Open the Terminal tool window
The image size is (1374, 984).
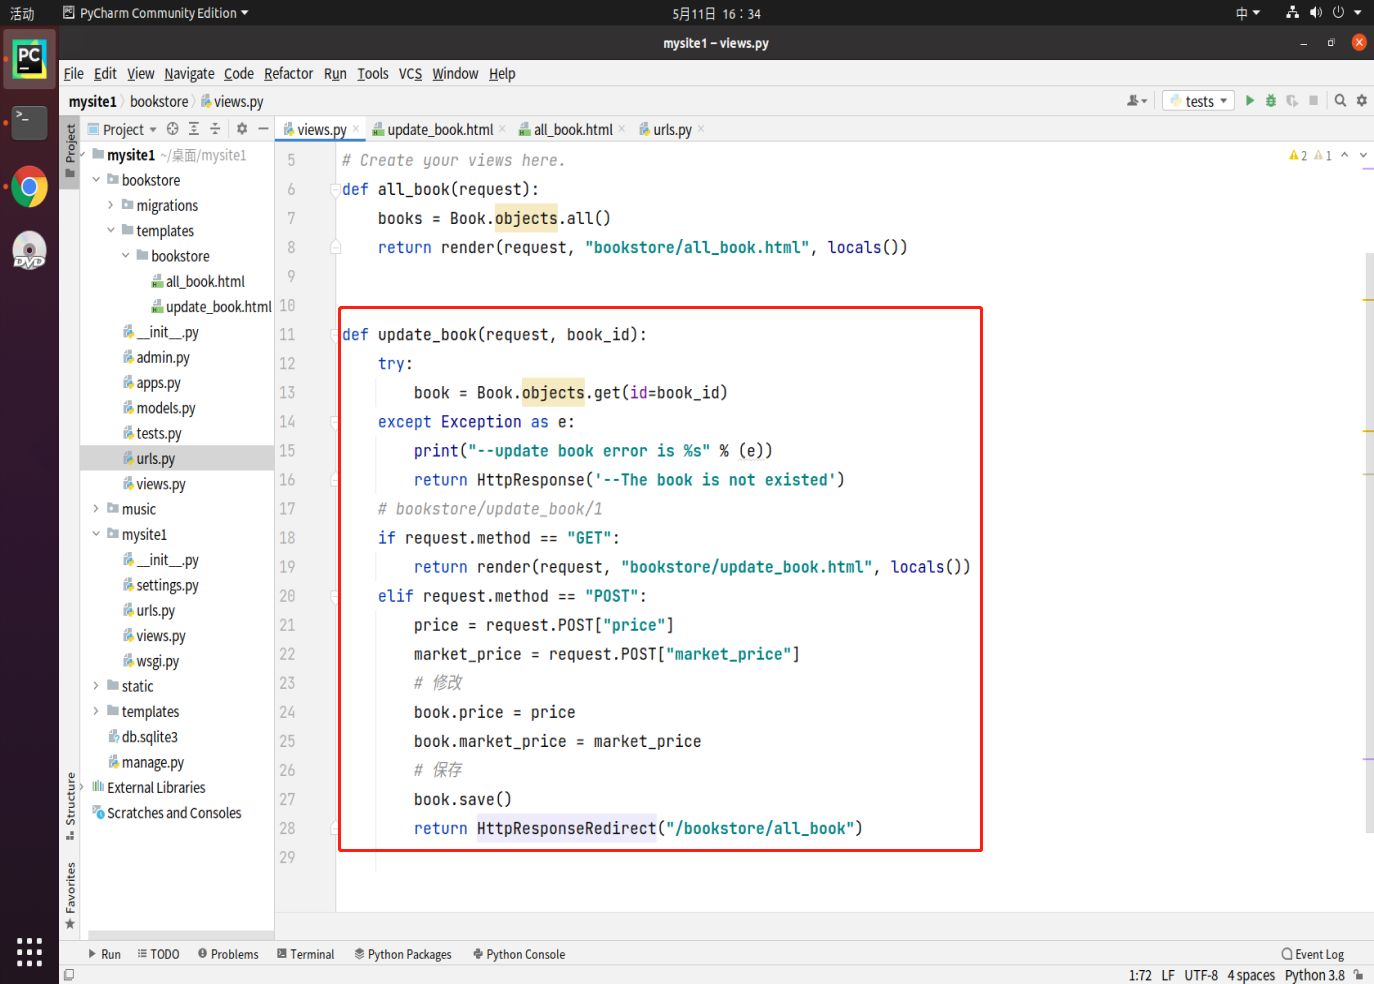pyautogui.click(x=305, y=954)
